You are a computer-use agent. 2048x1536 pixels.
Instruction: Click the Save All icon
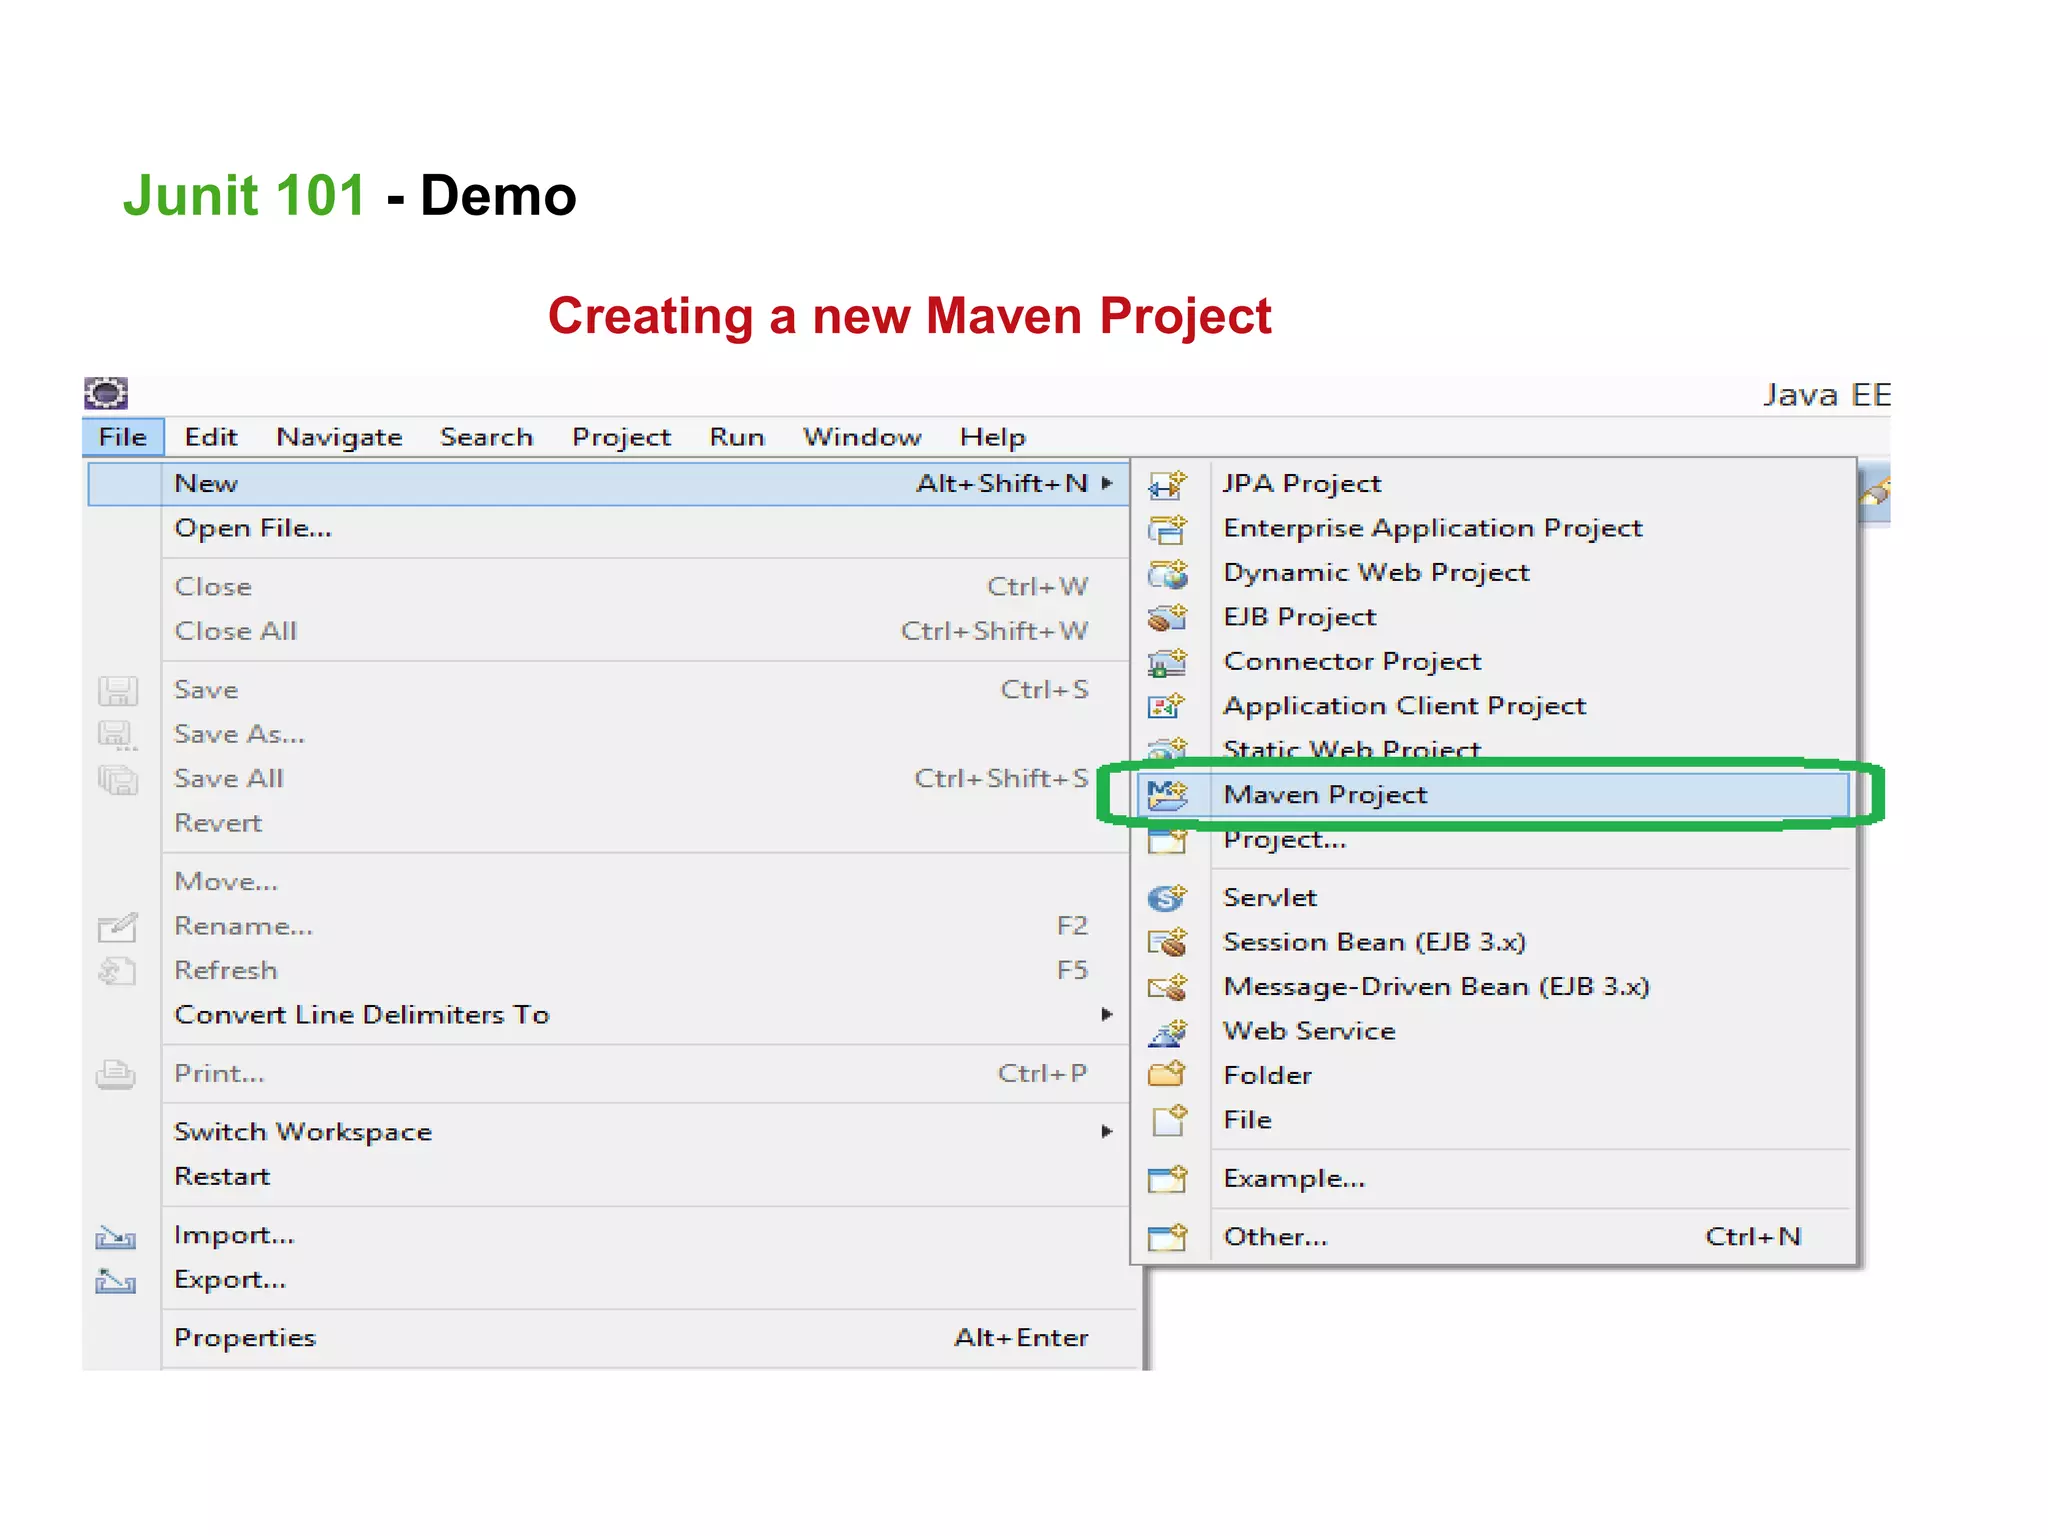click(118, 779)
